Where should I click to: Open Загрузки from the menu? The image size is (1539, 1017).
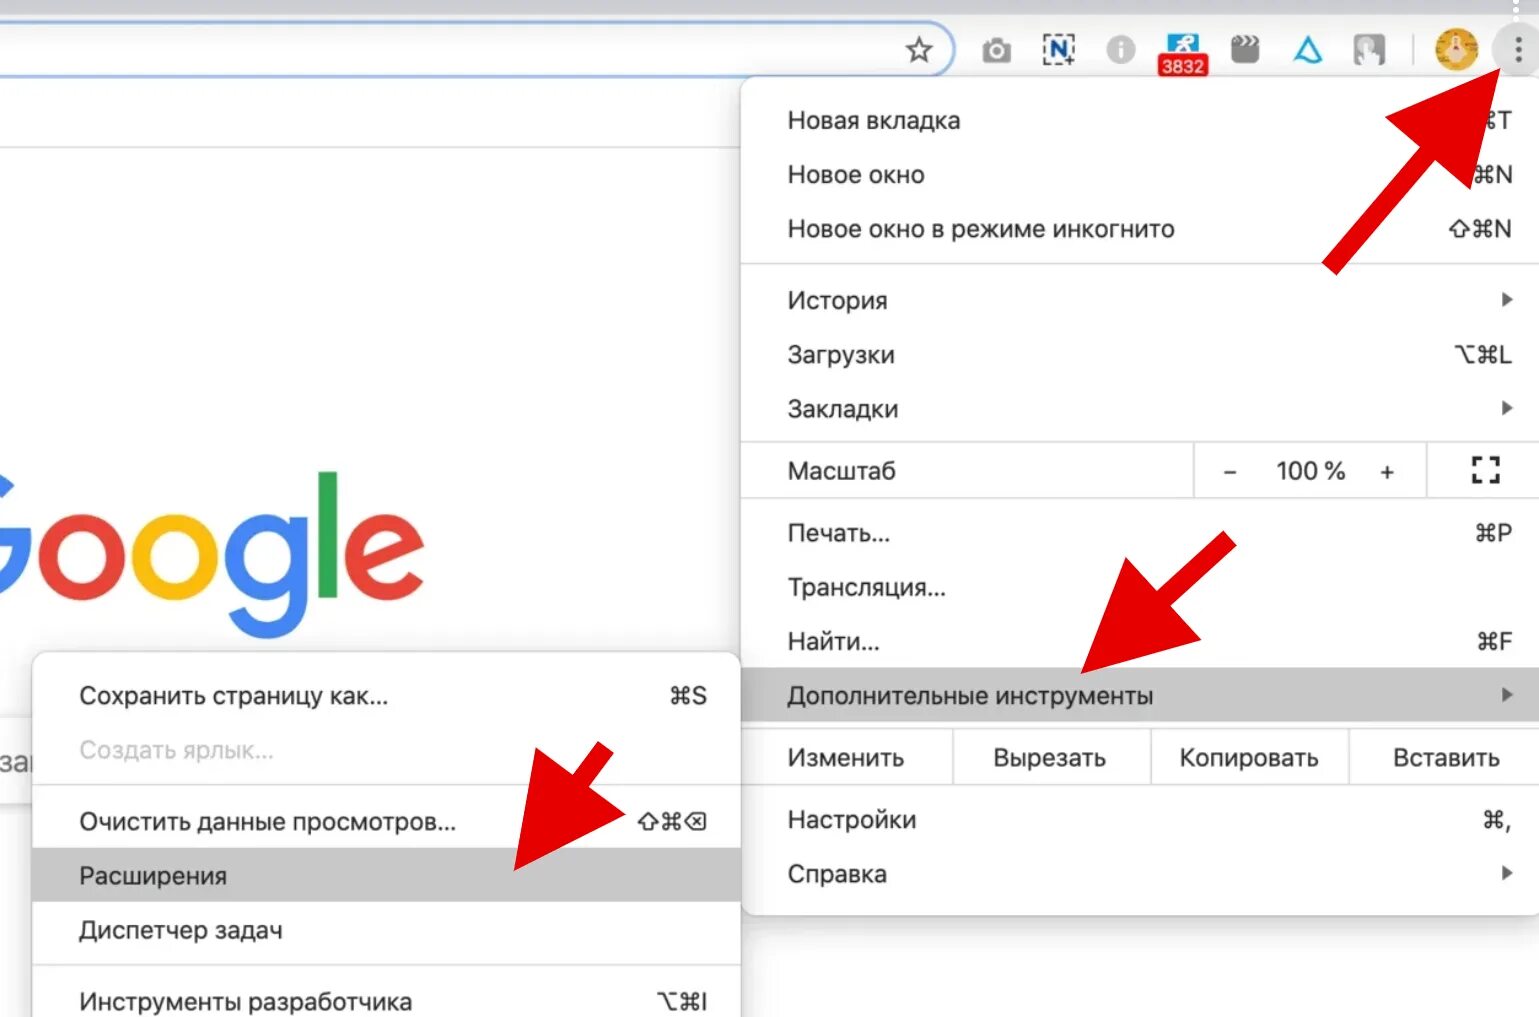tap(1139, 355)
